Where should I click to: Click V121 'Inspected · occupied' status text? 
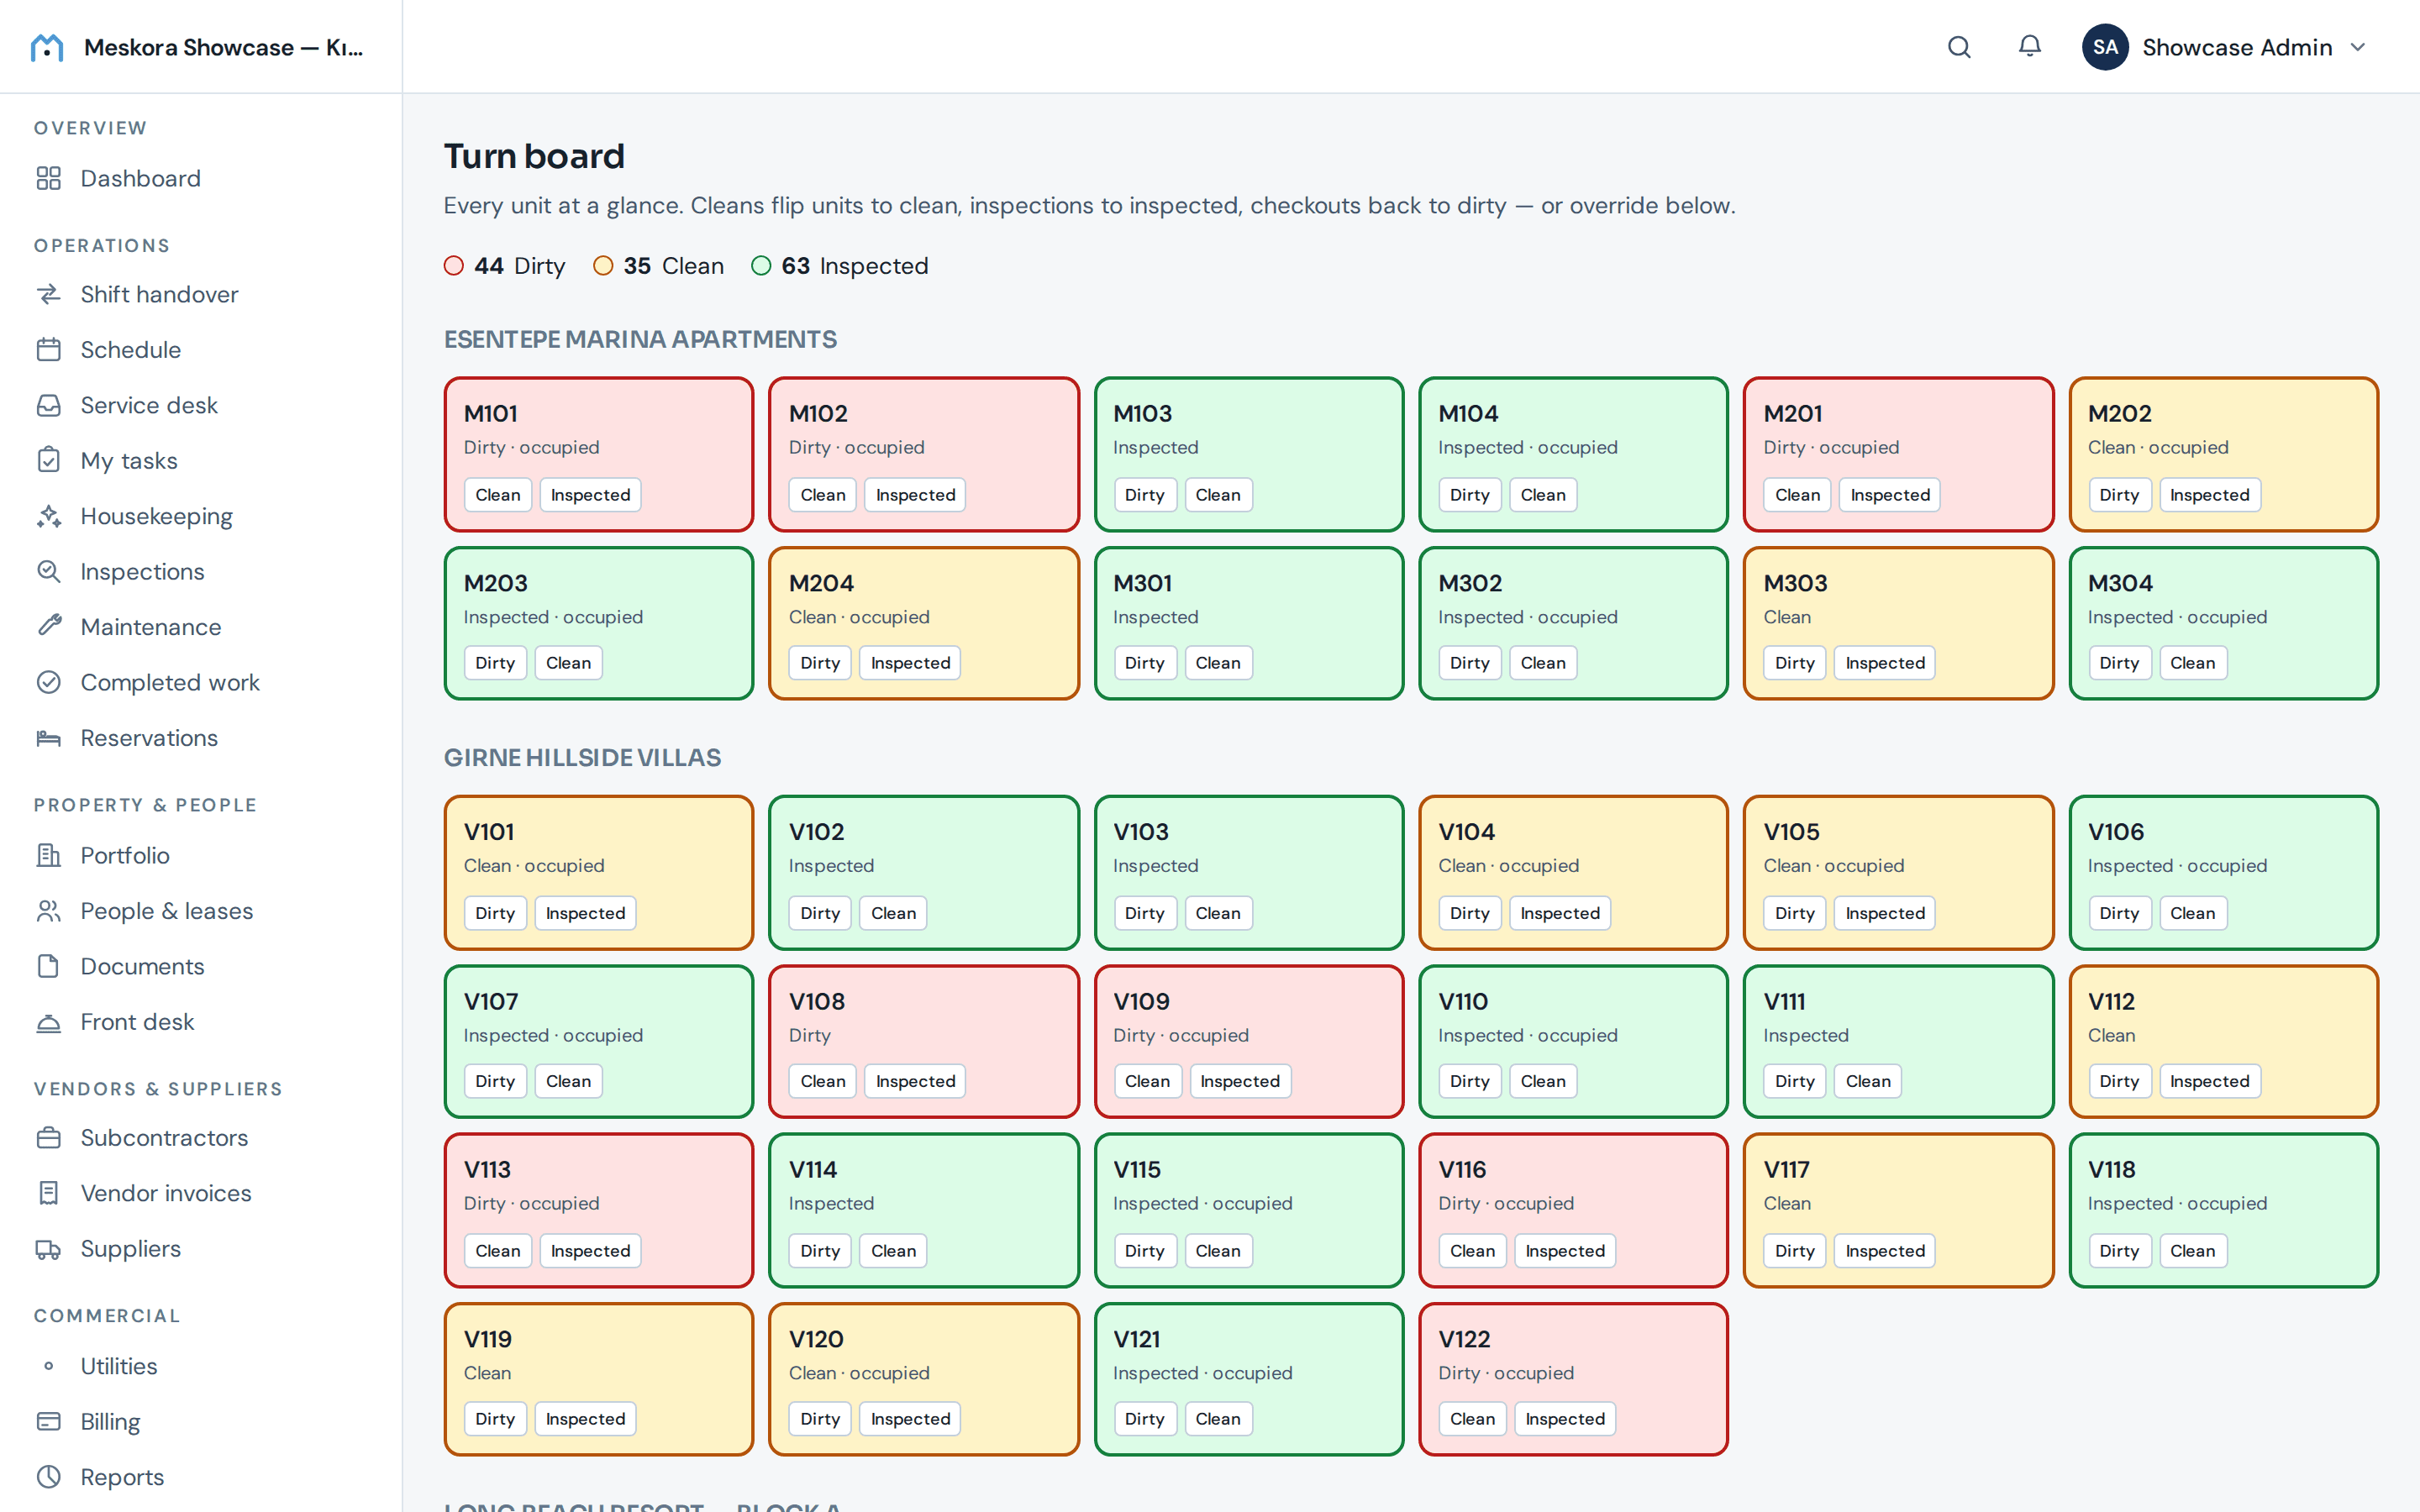1202,1373
